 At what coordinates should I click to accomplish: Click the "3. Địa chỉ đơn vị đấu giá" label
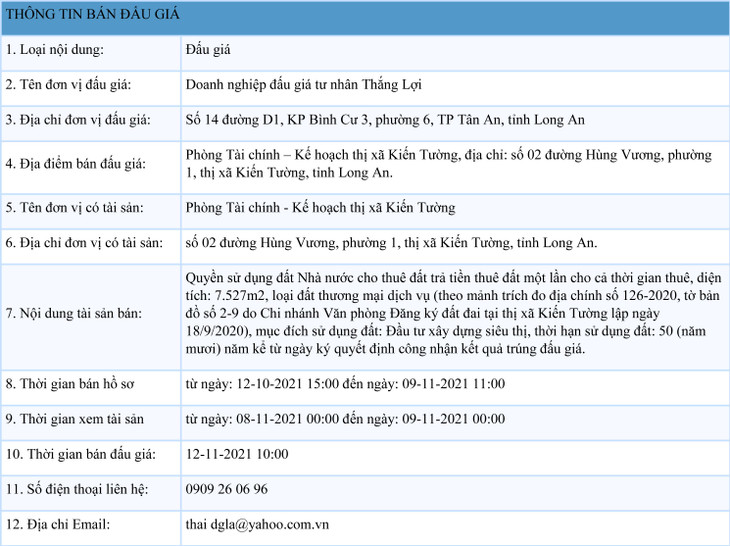(x=78, y=120)
